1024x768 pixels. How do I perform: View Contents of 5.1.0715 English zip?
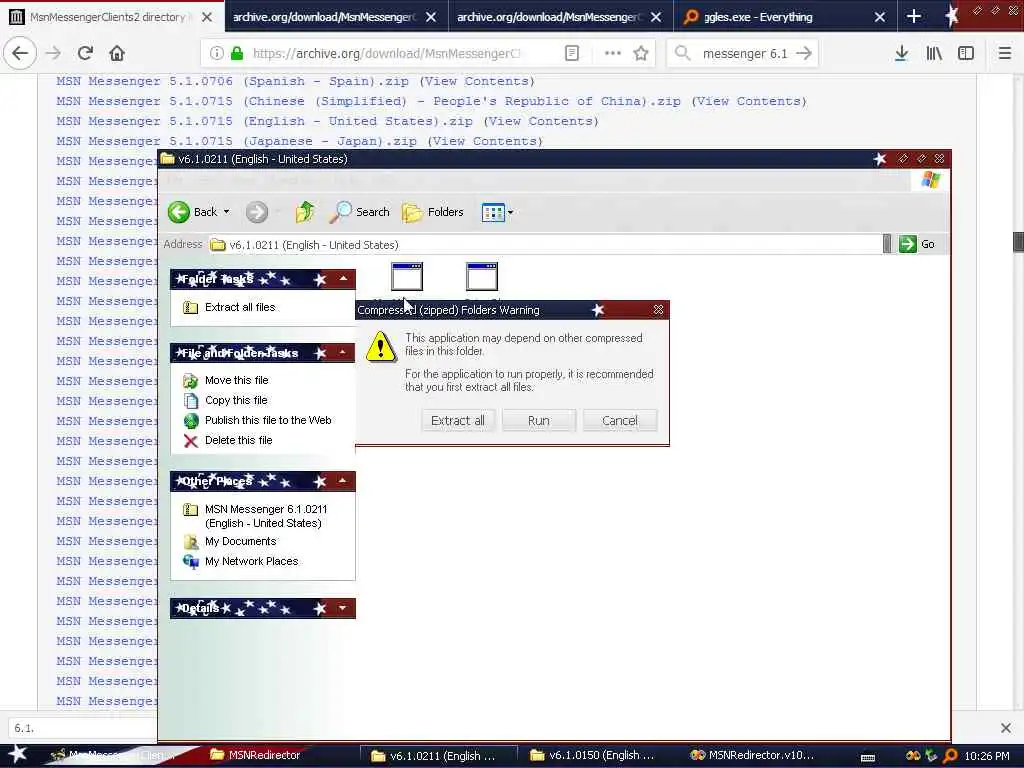[x=541, y=121]
